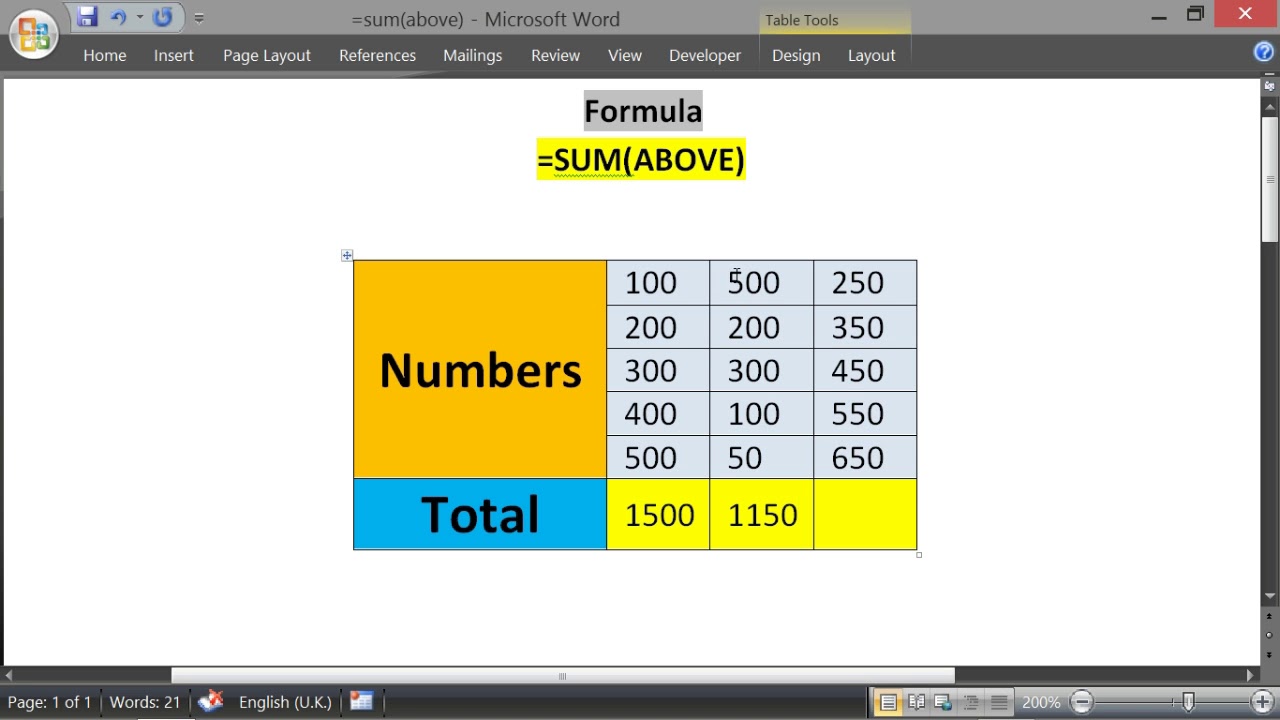Screen dimensions: 1280x720
Task: Switch to Print Layout view
Action: (x=888, y=702)
